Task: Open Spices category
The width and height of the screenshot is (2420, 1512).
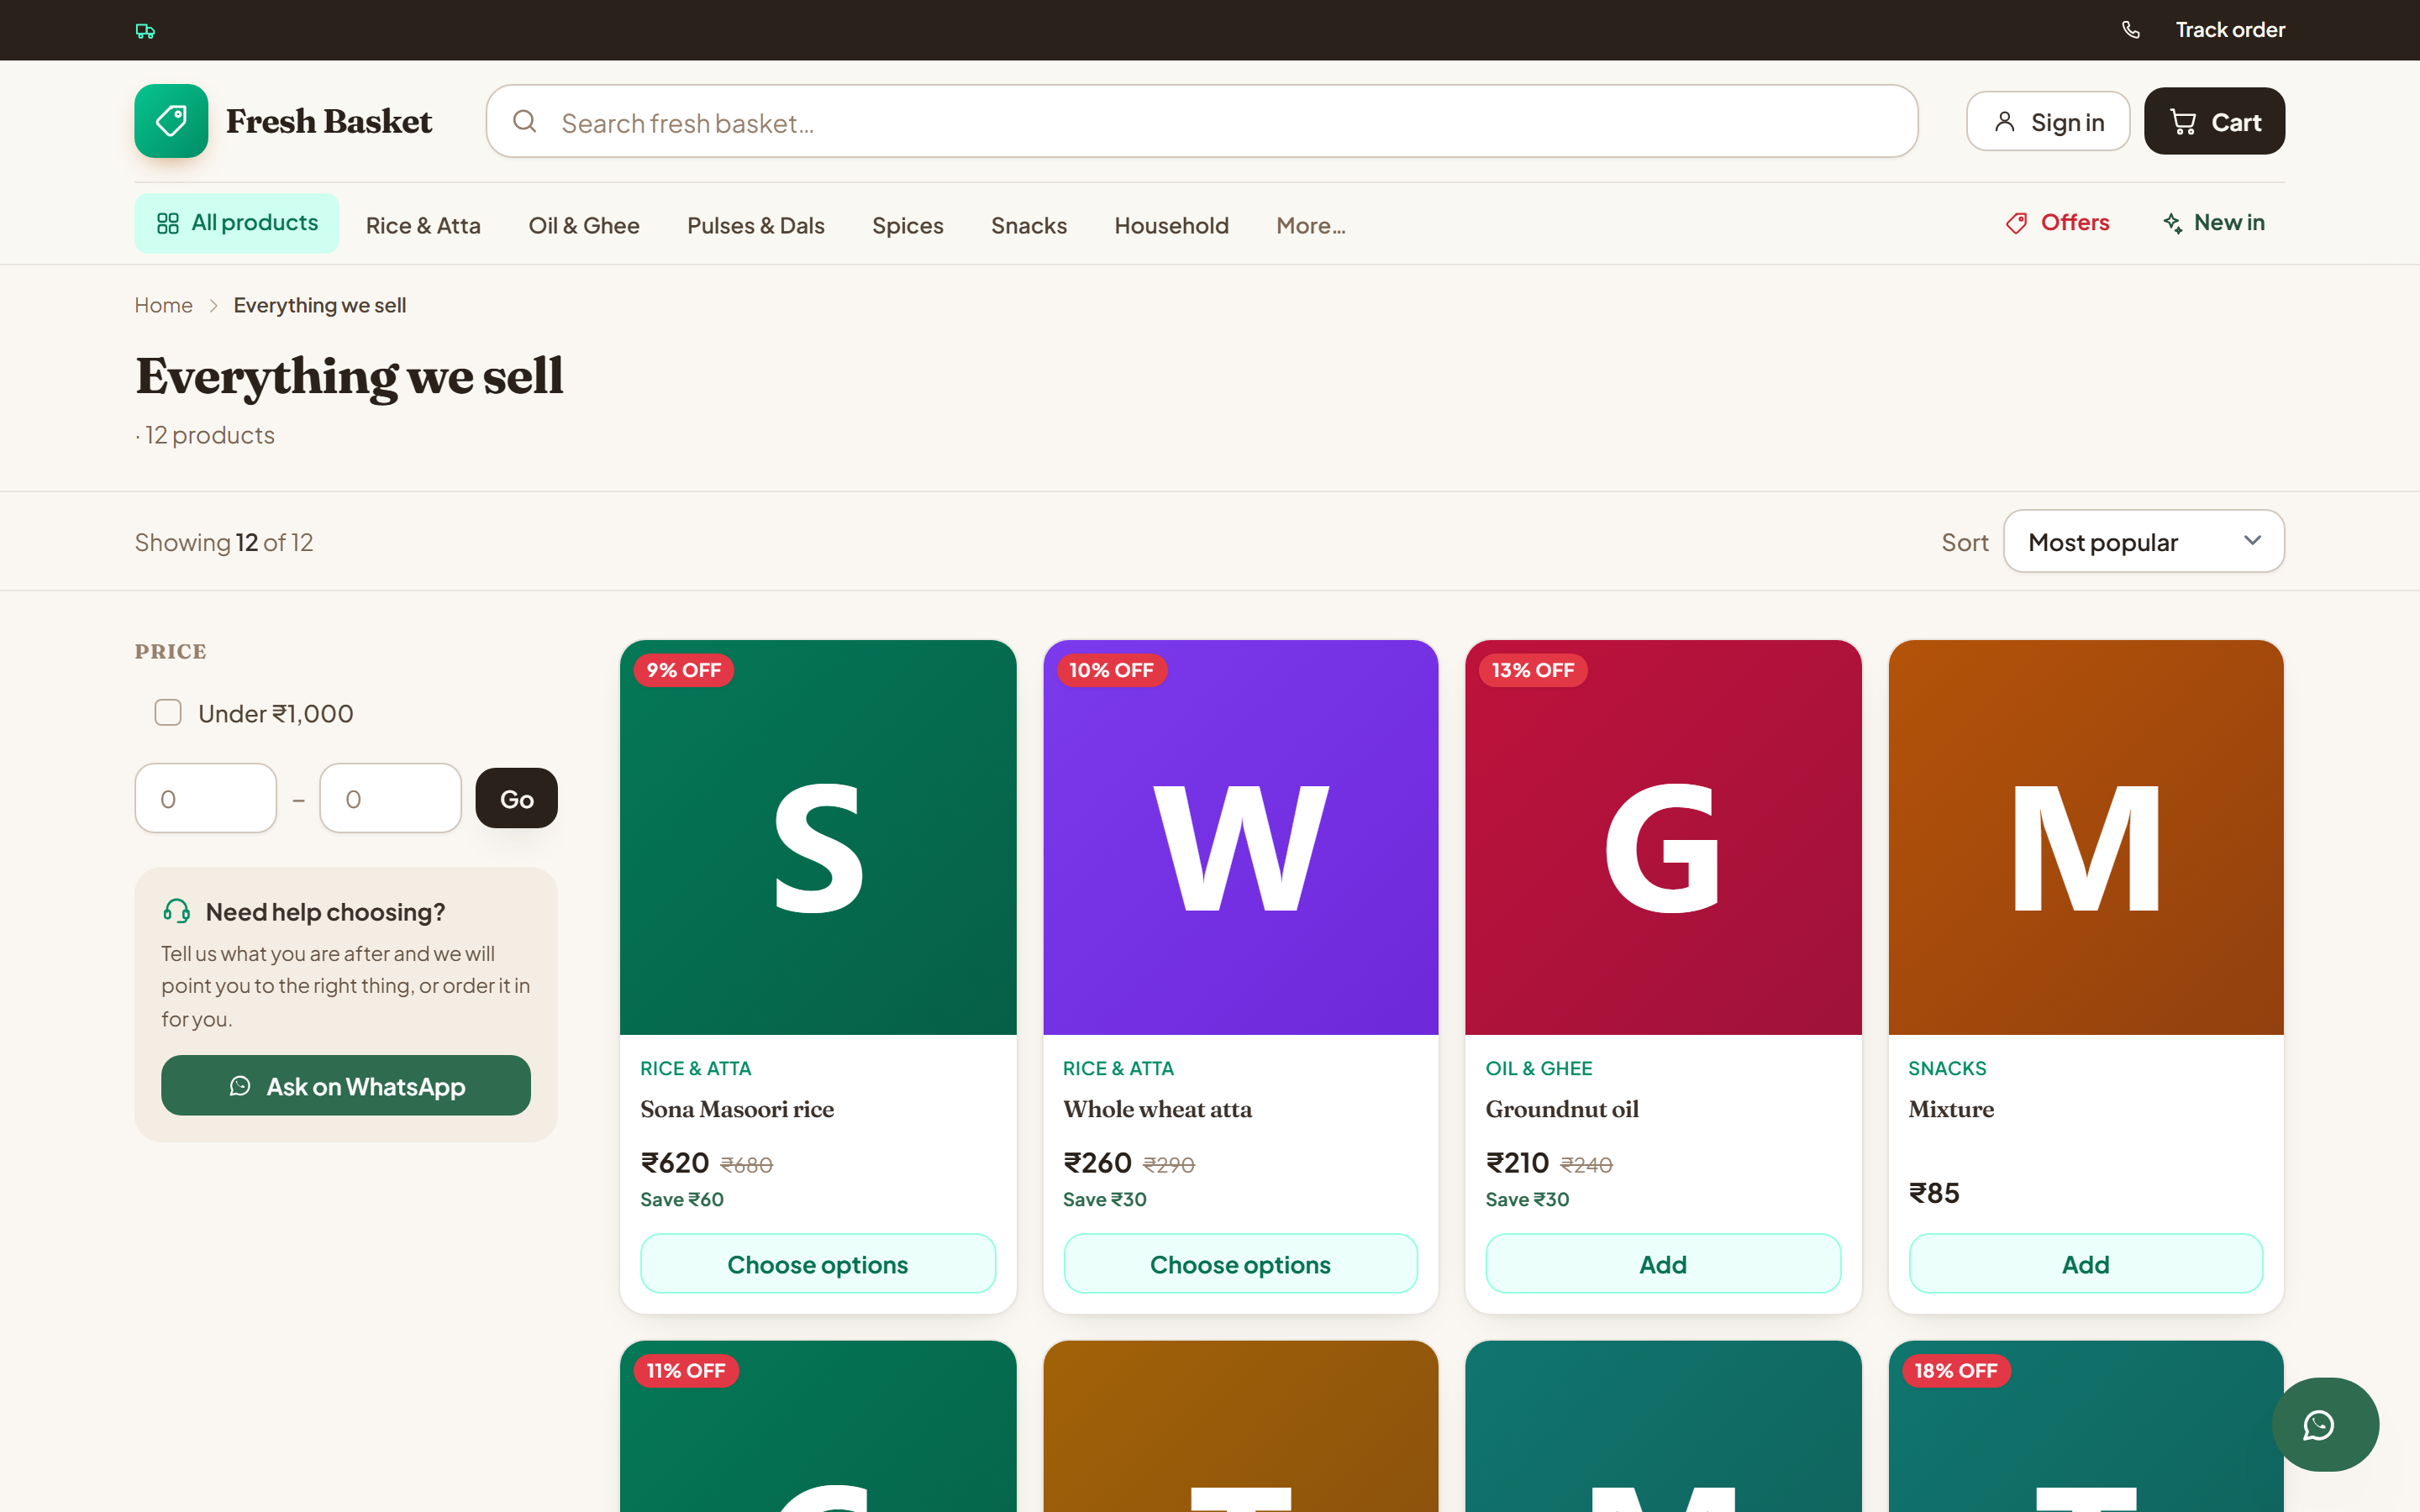Action: click(907, 226)
